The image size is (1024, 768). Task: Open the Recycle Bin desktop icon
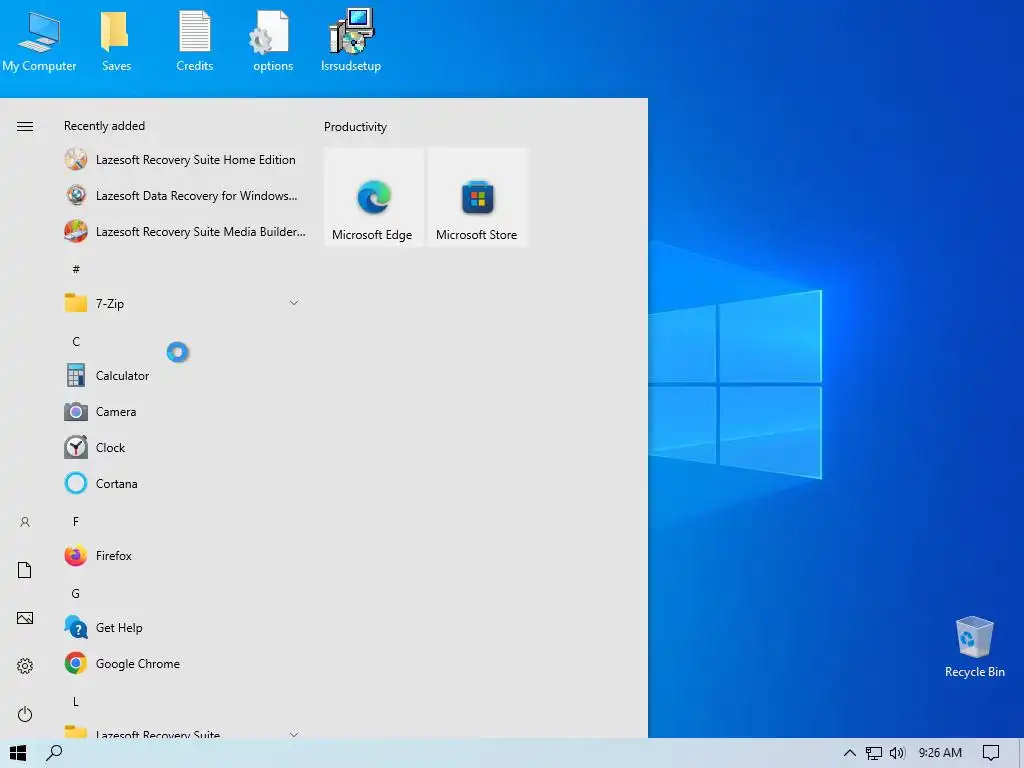pos(974,647)
